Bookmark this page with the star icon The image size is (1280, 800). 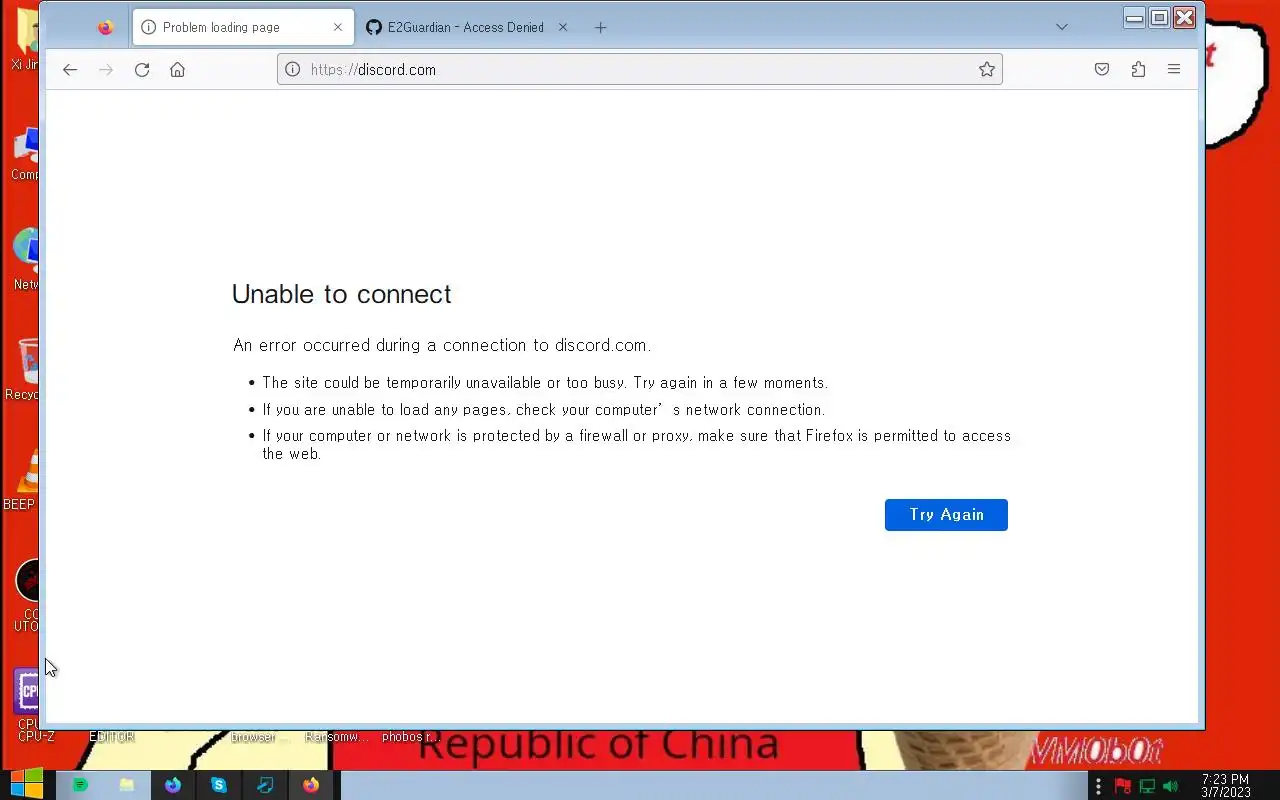(987, 70)
